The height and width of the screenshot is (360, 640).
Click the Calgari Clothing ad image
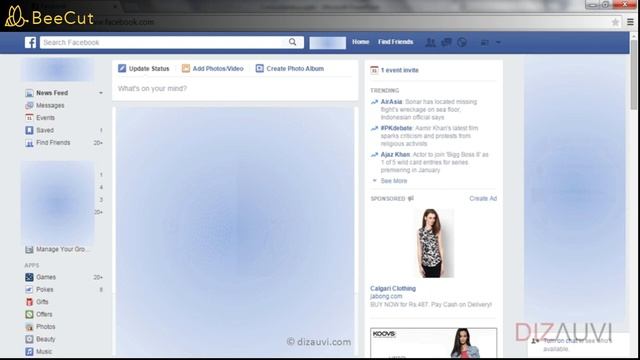(433, 243)
